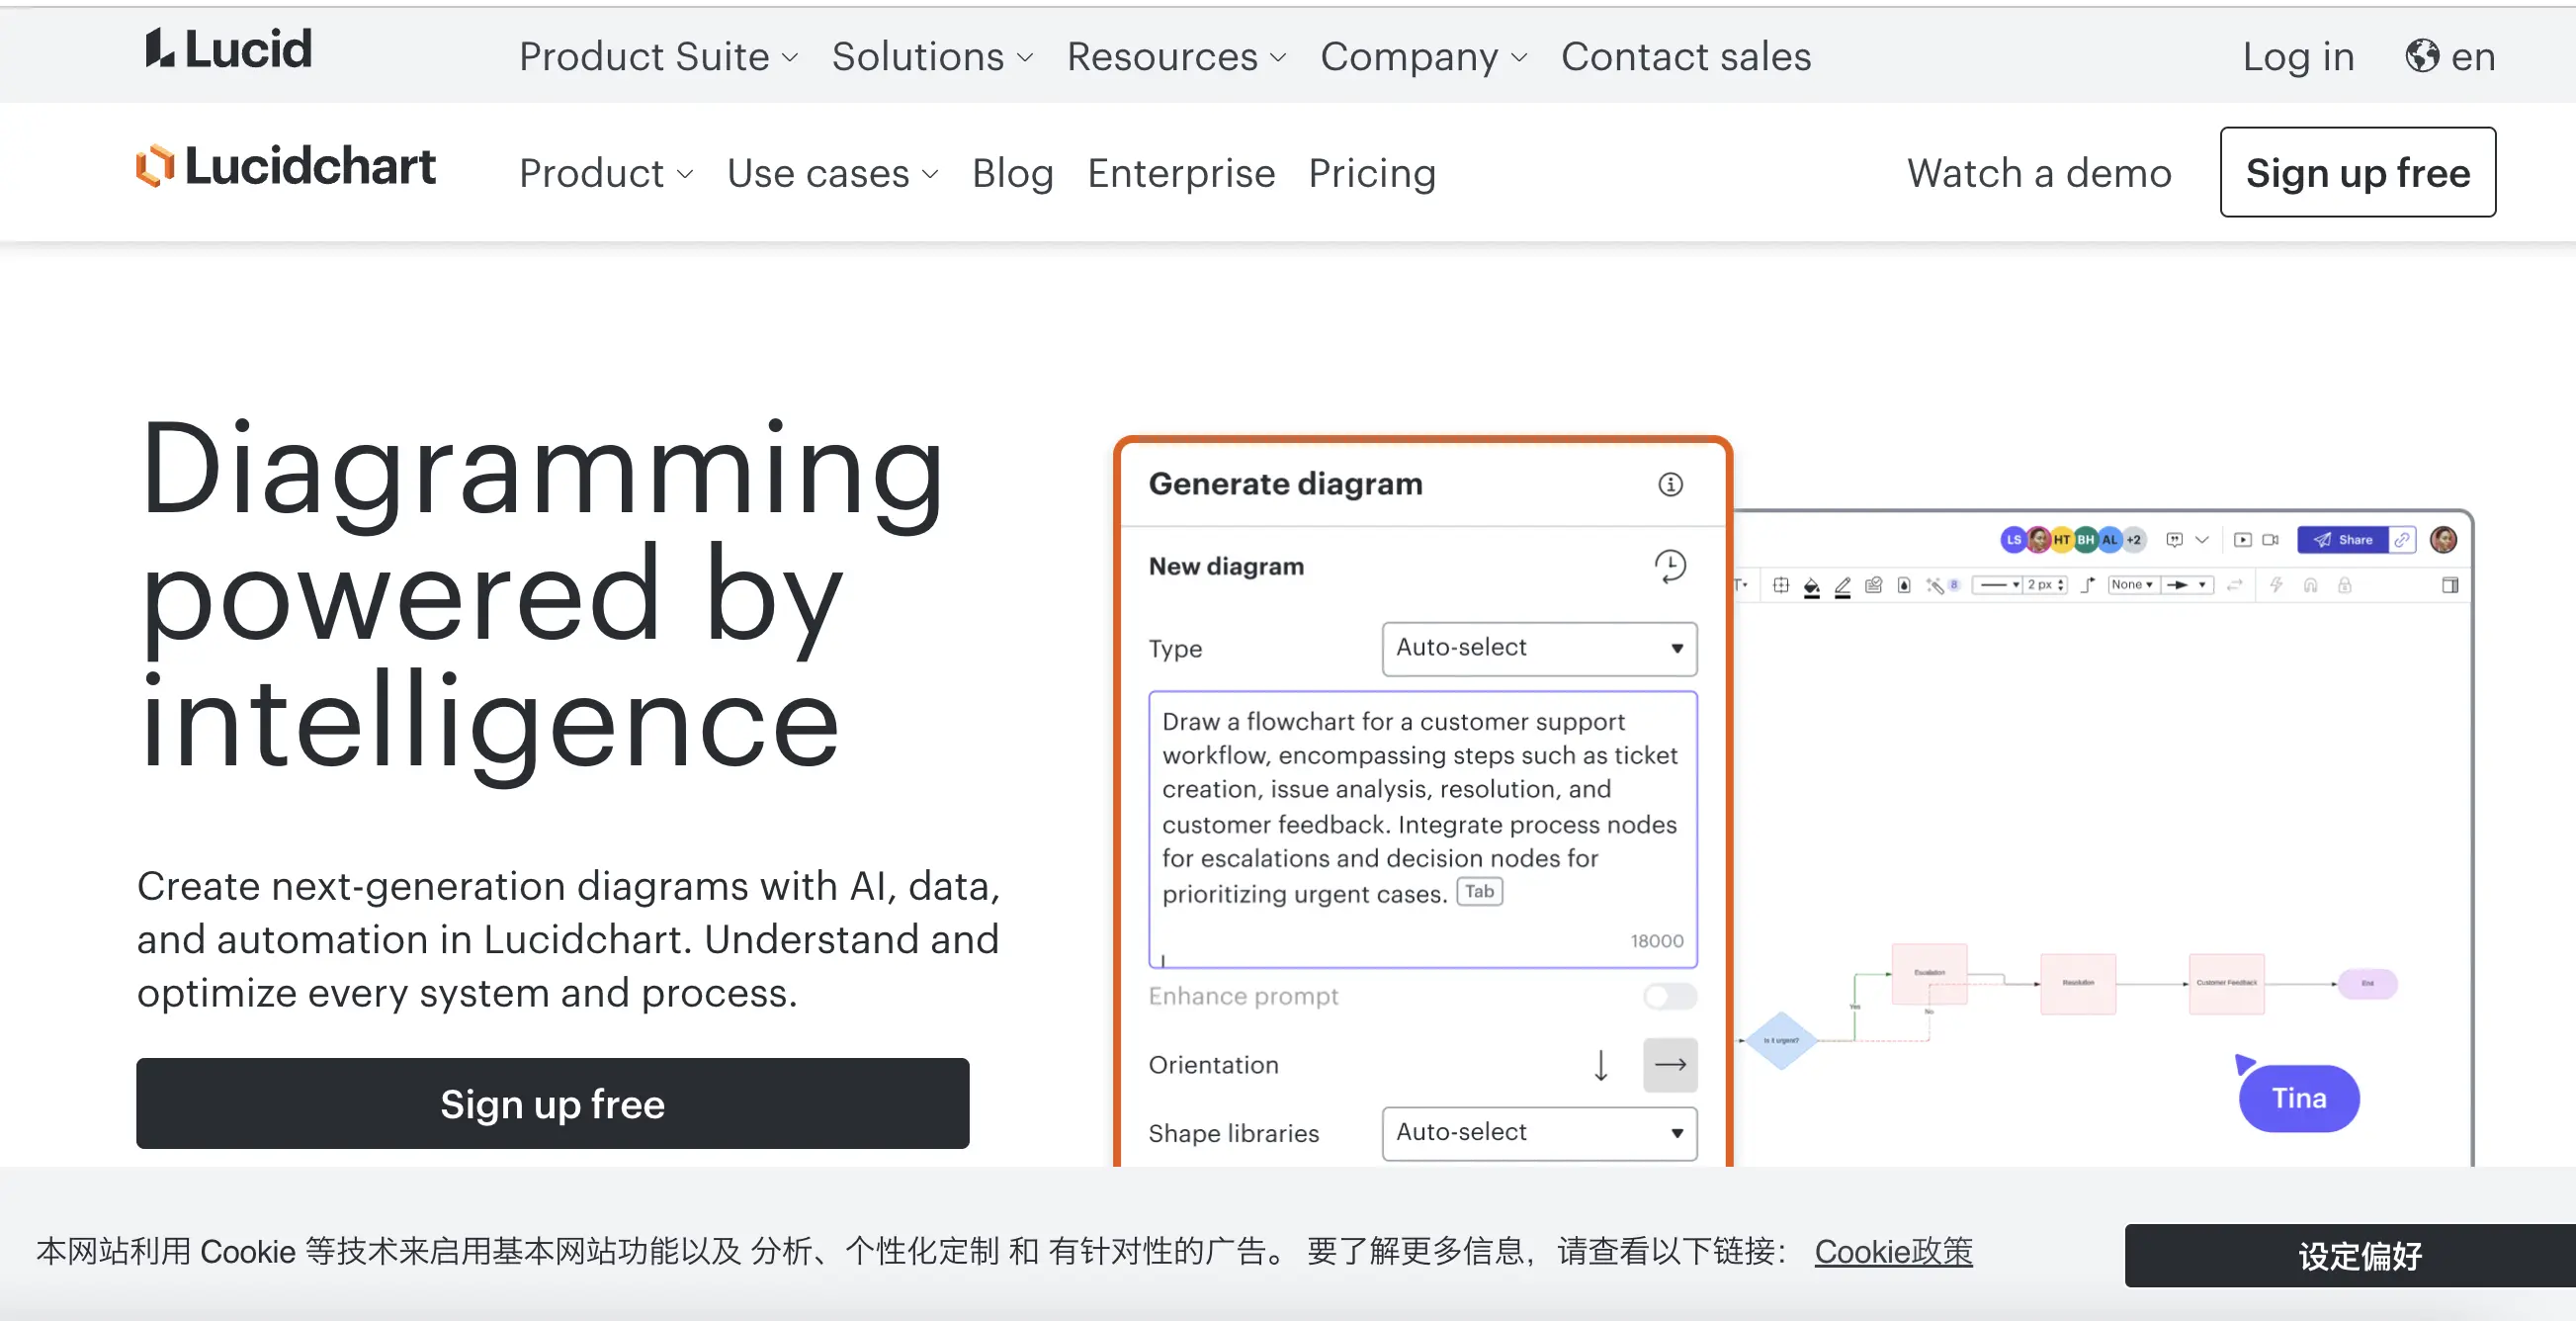The image size is (2576, 1321).
Task: Open the Type Auto-select dropdown
Action: 1538,648
